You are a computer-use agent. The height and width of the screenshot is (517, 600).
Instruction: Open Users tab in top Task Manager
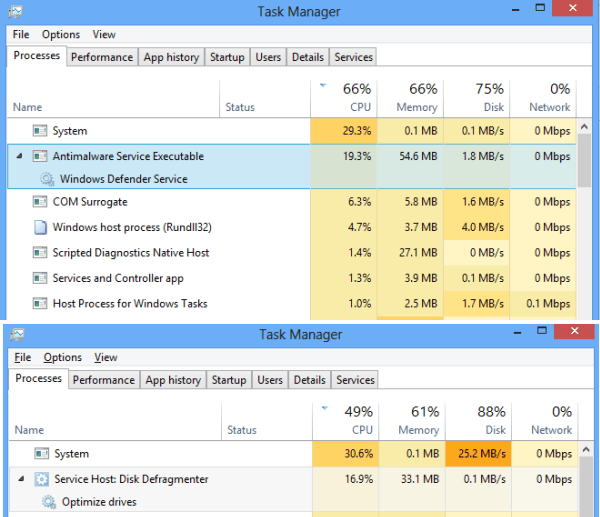[x=268, y=57]
